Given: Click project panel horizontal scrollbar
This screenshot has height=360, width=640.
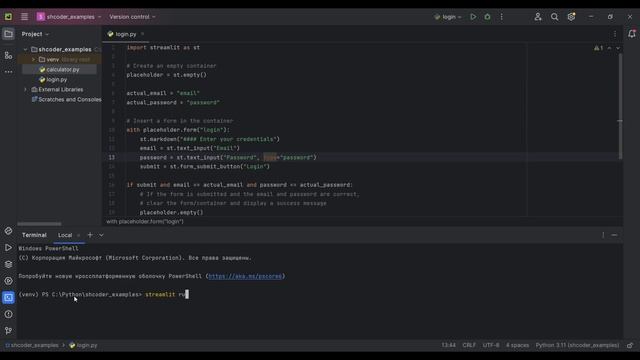Looking at the screenshot, I should [x=39, y=224].
